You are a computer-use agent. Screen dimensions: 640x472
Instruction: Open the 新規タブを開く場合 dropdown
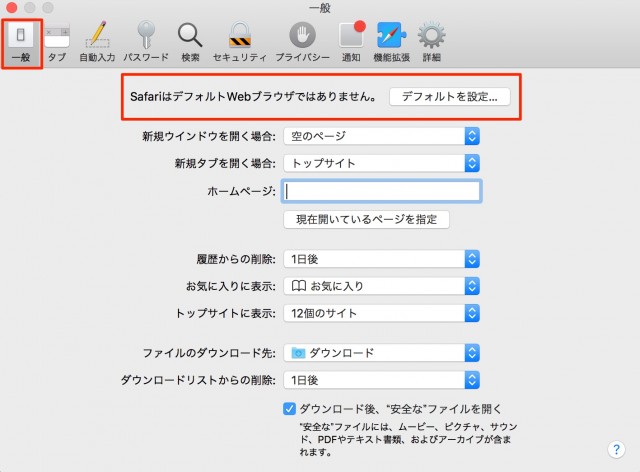[x=381, y=163]
